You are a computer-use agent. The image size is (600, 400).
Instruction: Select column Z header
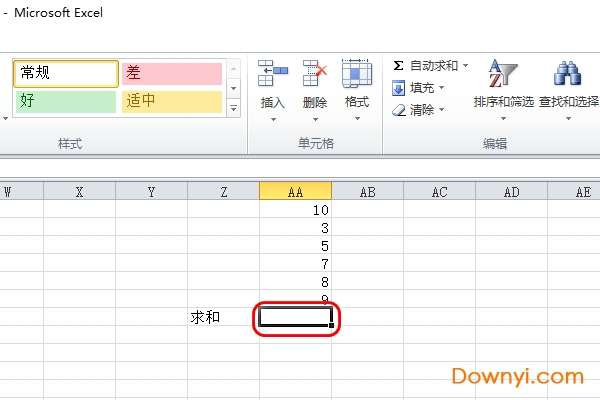tap(223, 191)
